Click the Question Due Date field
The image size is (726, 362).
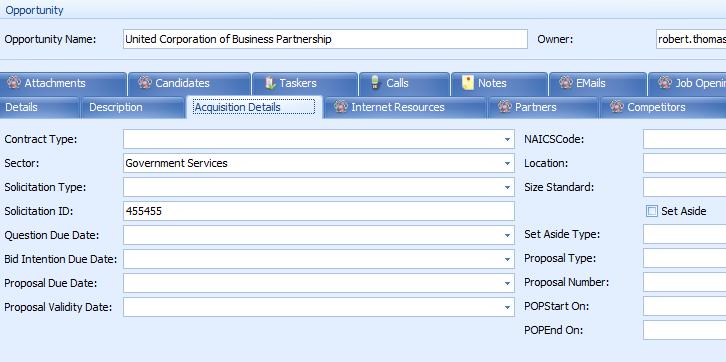coord(319,236)
